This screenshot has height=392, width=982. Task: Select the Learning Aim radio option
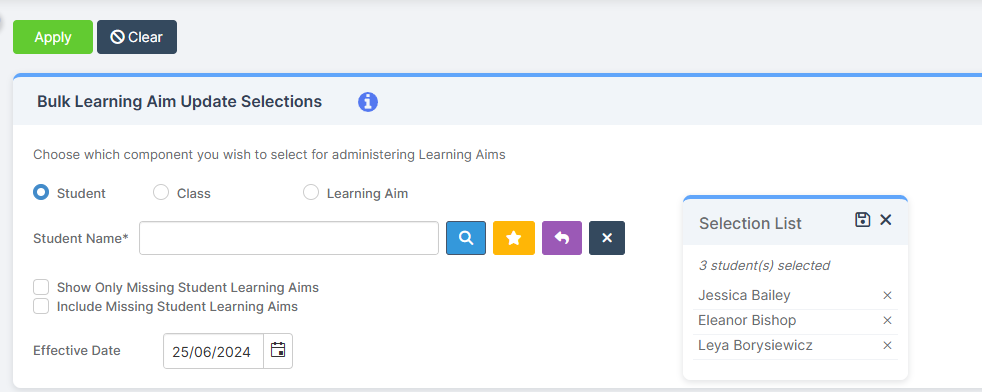[311, 192]
